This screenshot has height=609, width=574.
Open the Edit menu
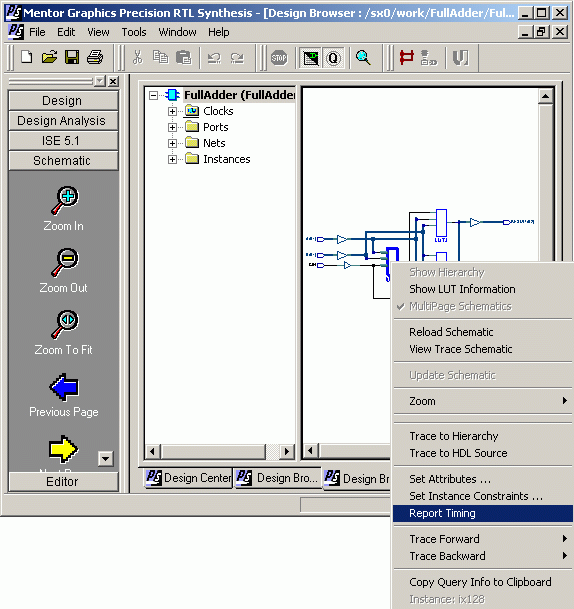coord(66,32)
